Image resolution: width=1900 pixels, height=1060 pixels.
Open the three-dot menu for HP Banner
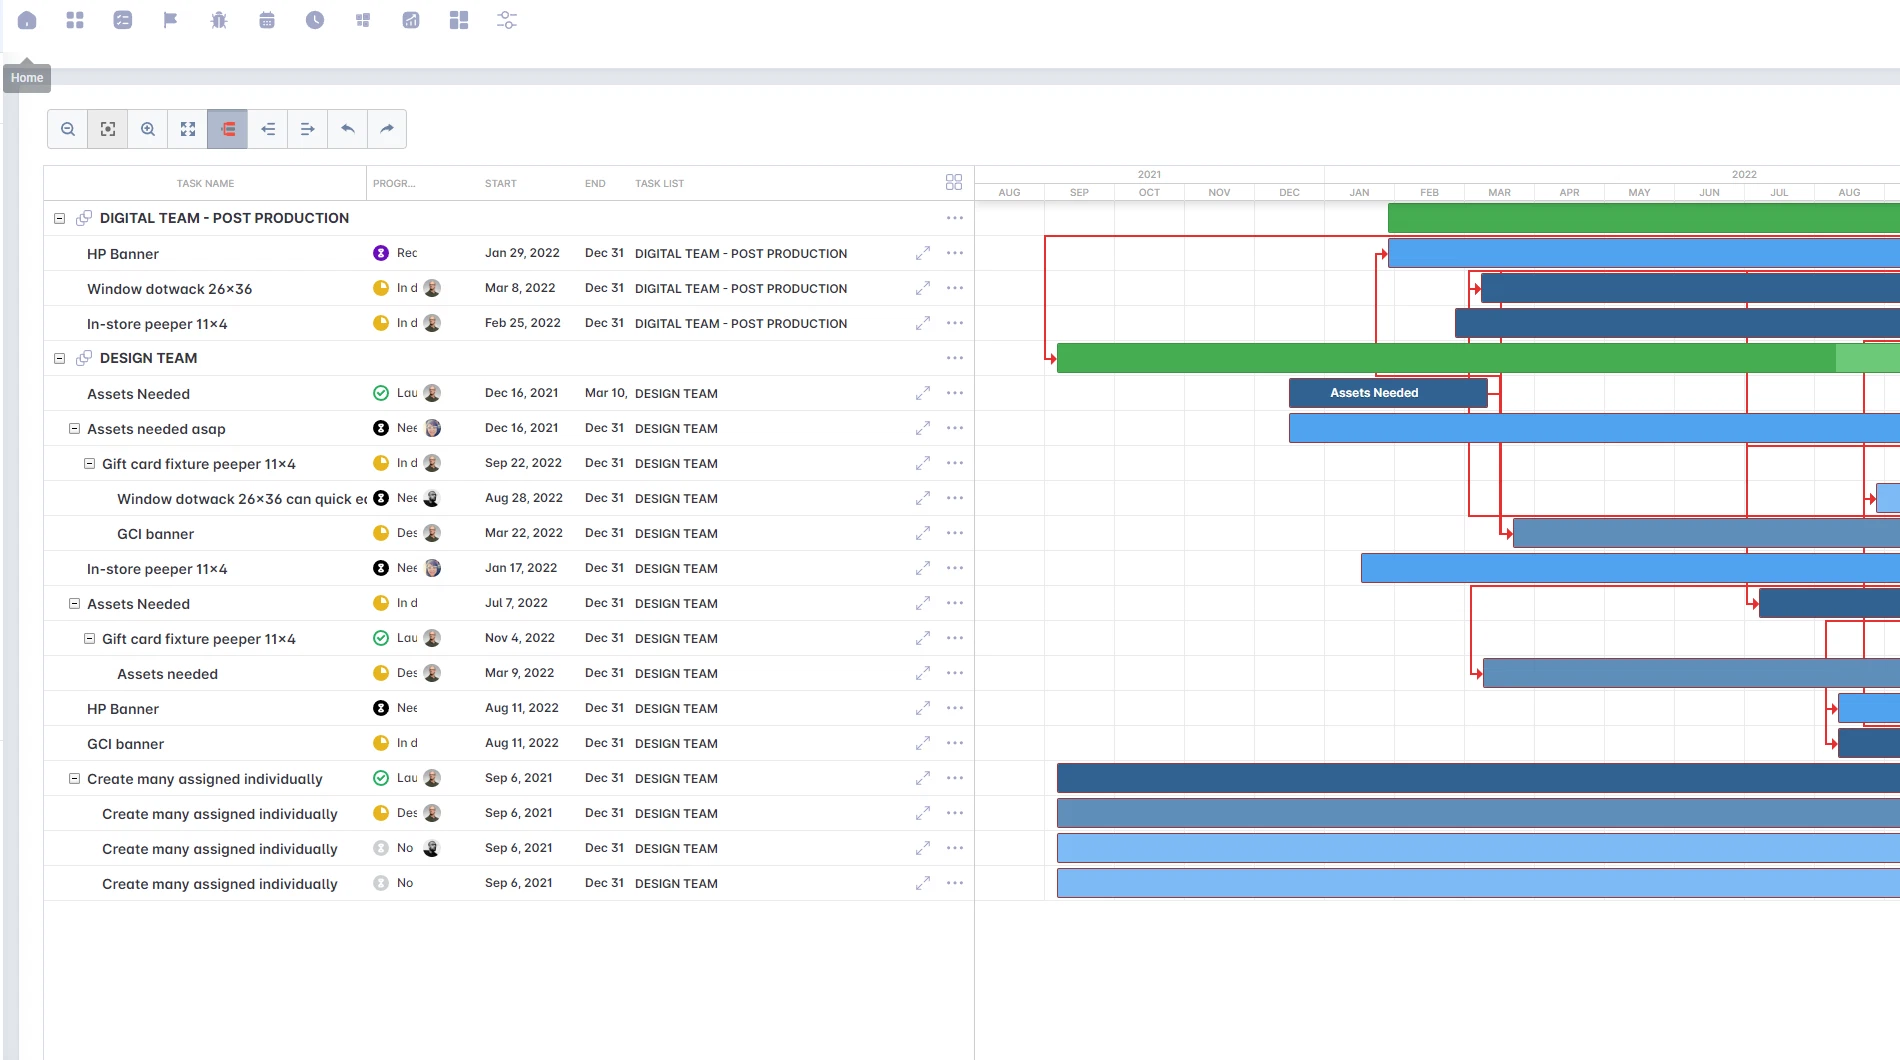[x=954, y=253]
